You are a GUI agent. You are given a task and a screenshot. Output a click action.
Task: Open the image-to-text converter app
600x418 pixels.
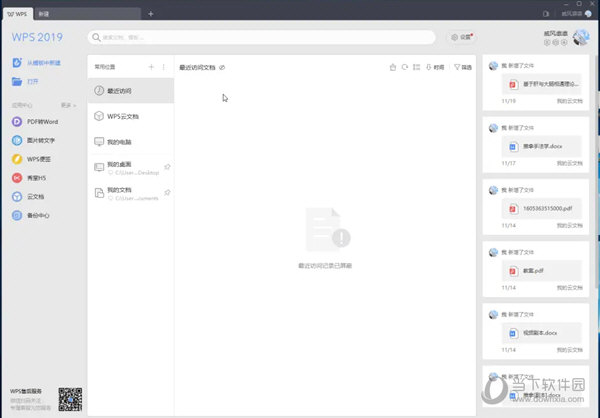pos(33,140)
